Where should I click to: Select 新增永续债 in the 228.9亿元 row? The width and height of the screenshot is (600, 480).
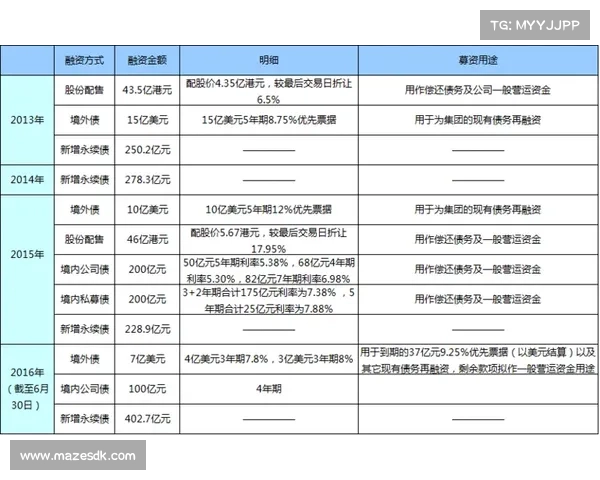(84, 329)
